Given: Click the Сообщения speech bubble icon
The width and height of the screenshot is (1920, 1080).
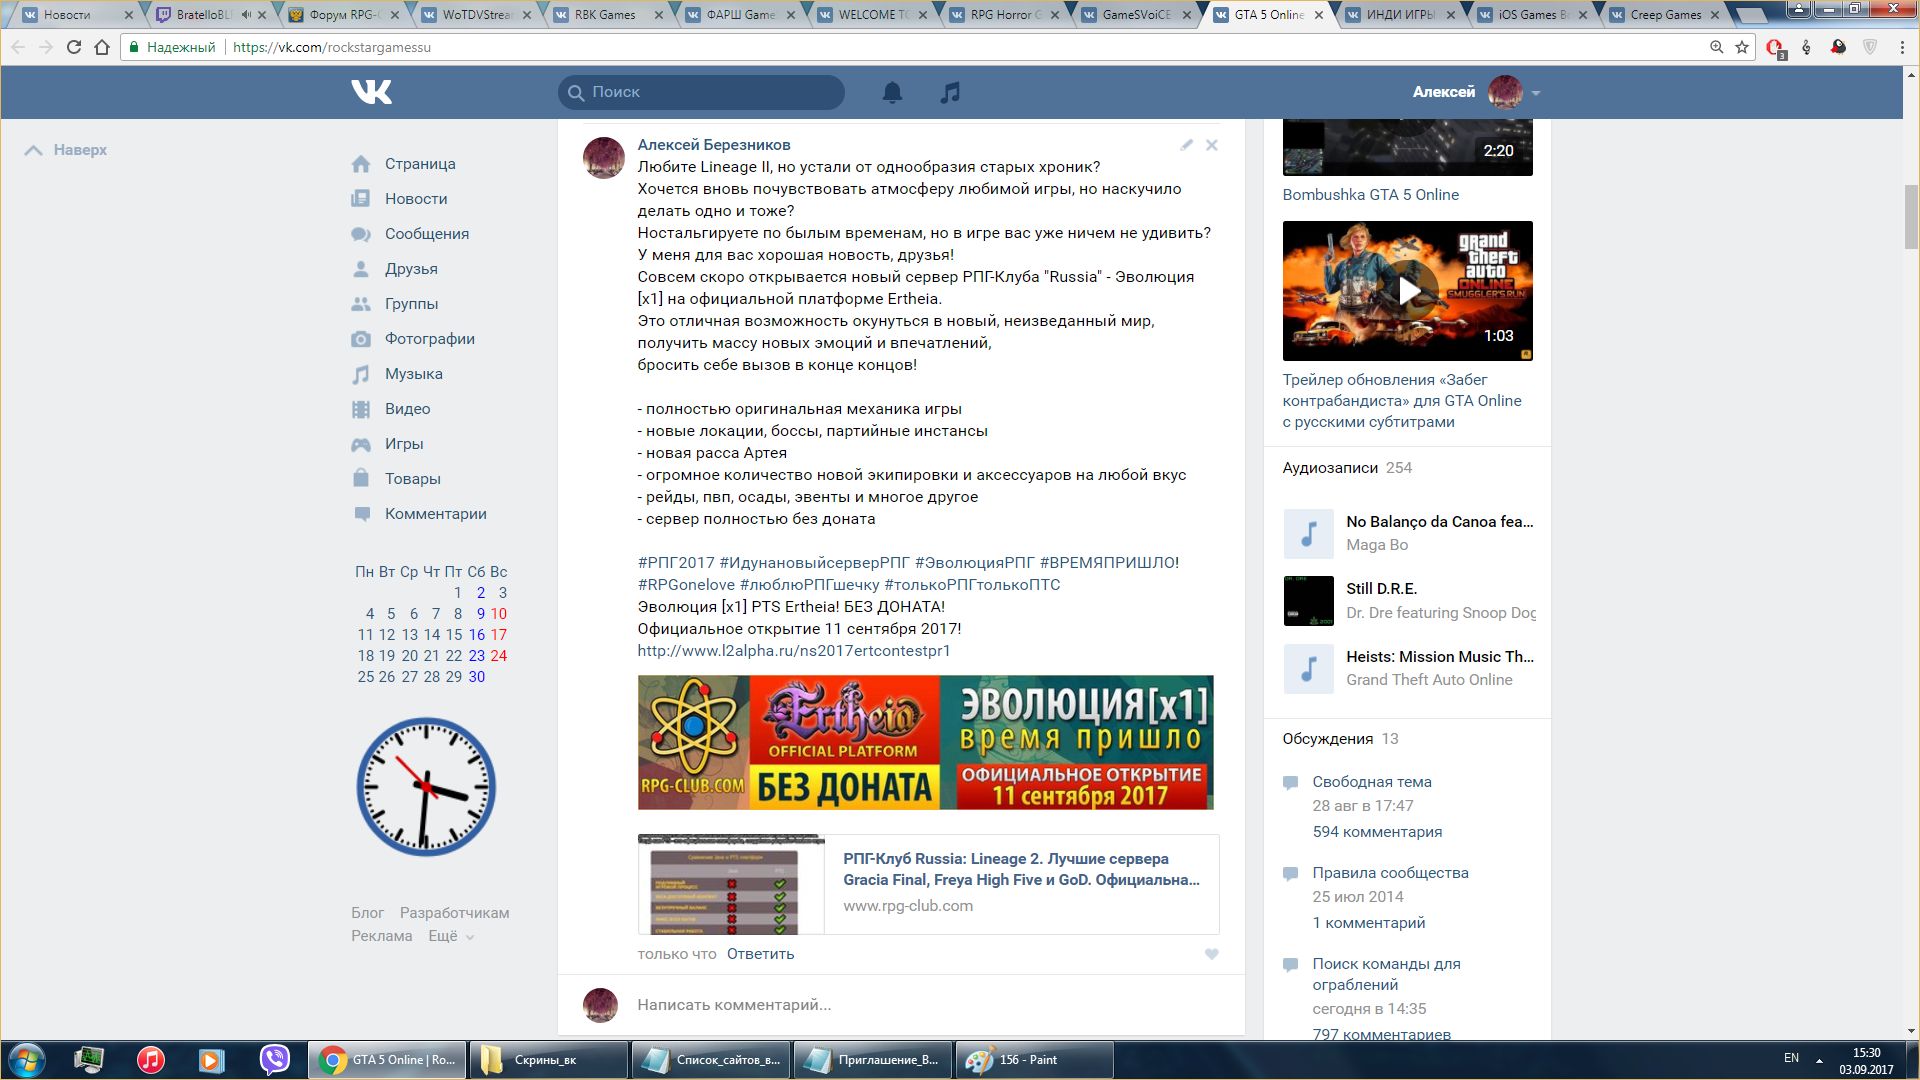Looking at the screenshot, I should (x=361, y=234).
